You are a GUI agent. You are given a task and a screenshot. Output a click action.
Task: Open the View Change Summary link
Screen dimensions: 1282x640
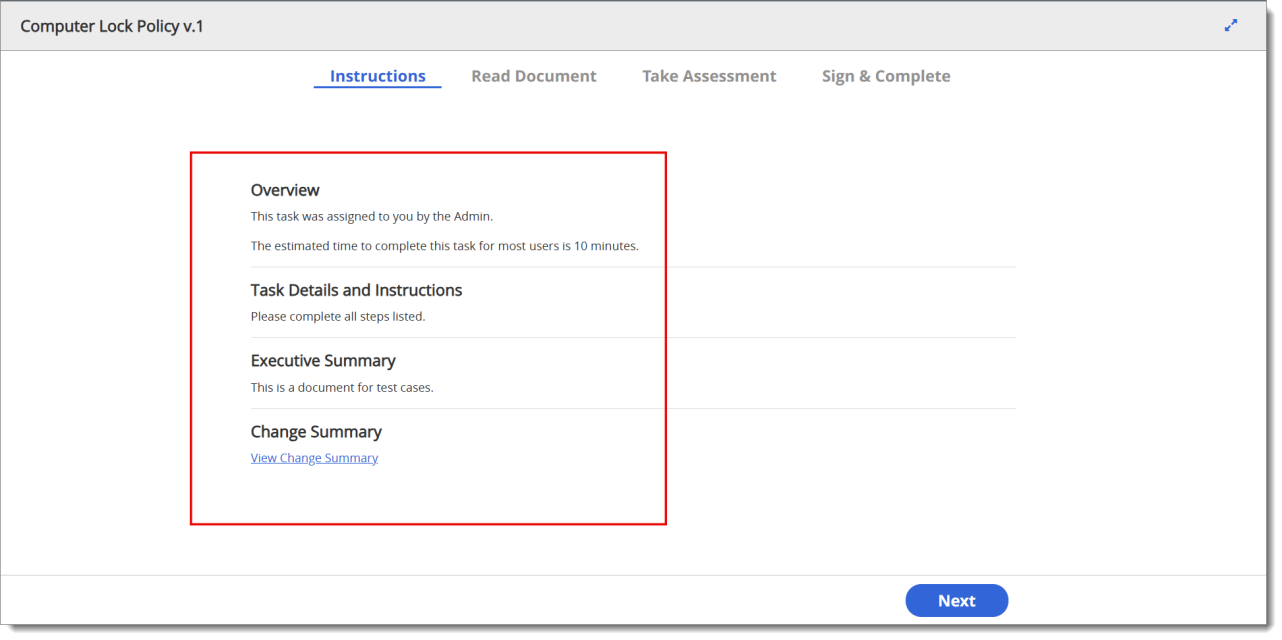click(314, 458)
